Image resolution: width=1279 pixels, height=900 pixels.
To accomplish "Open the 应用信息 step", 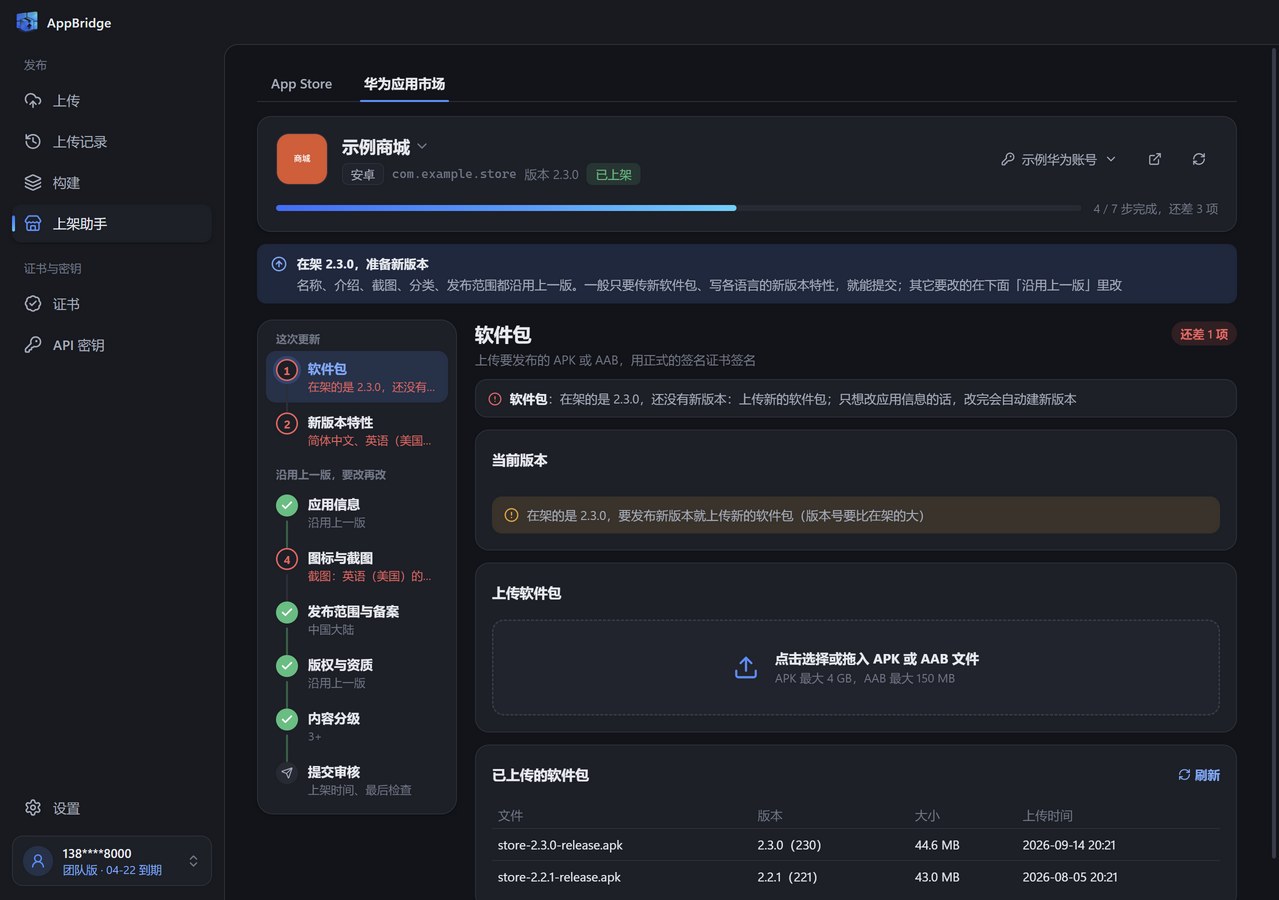I will pyautogui.click(x=357, y=513).
